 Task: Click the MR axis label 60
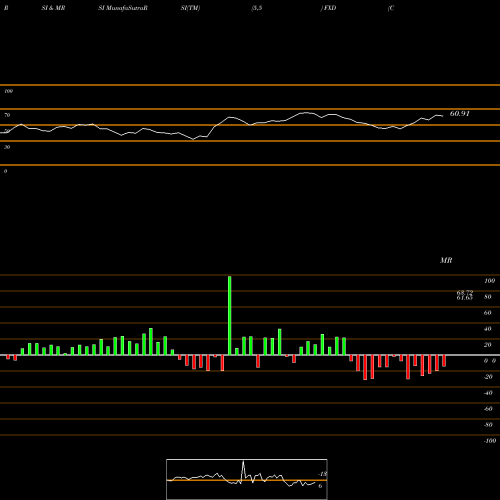(x=487, y=313)
